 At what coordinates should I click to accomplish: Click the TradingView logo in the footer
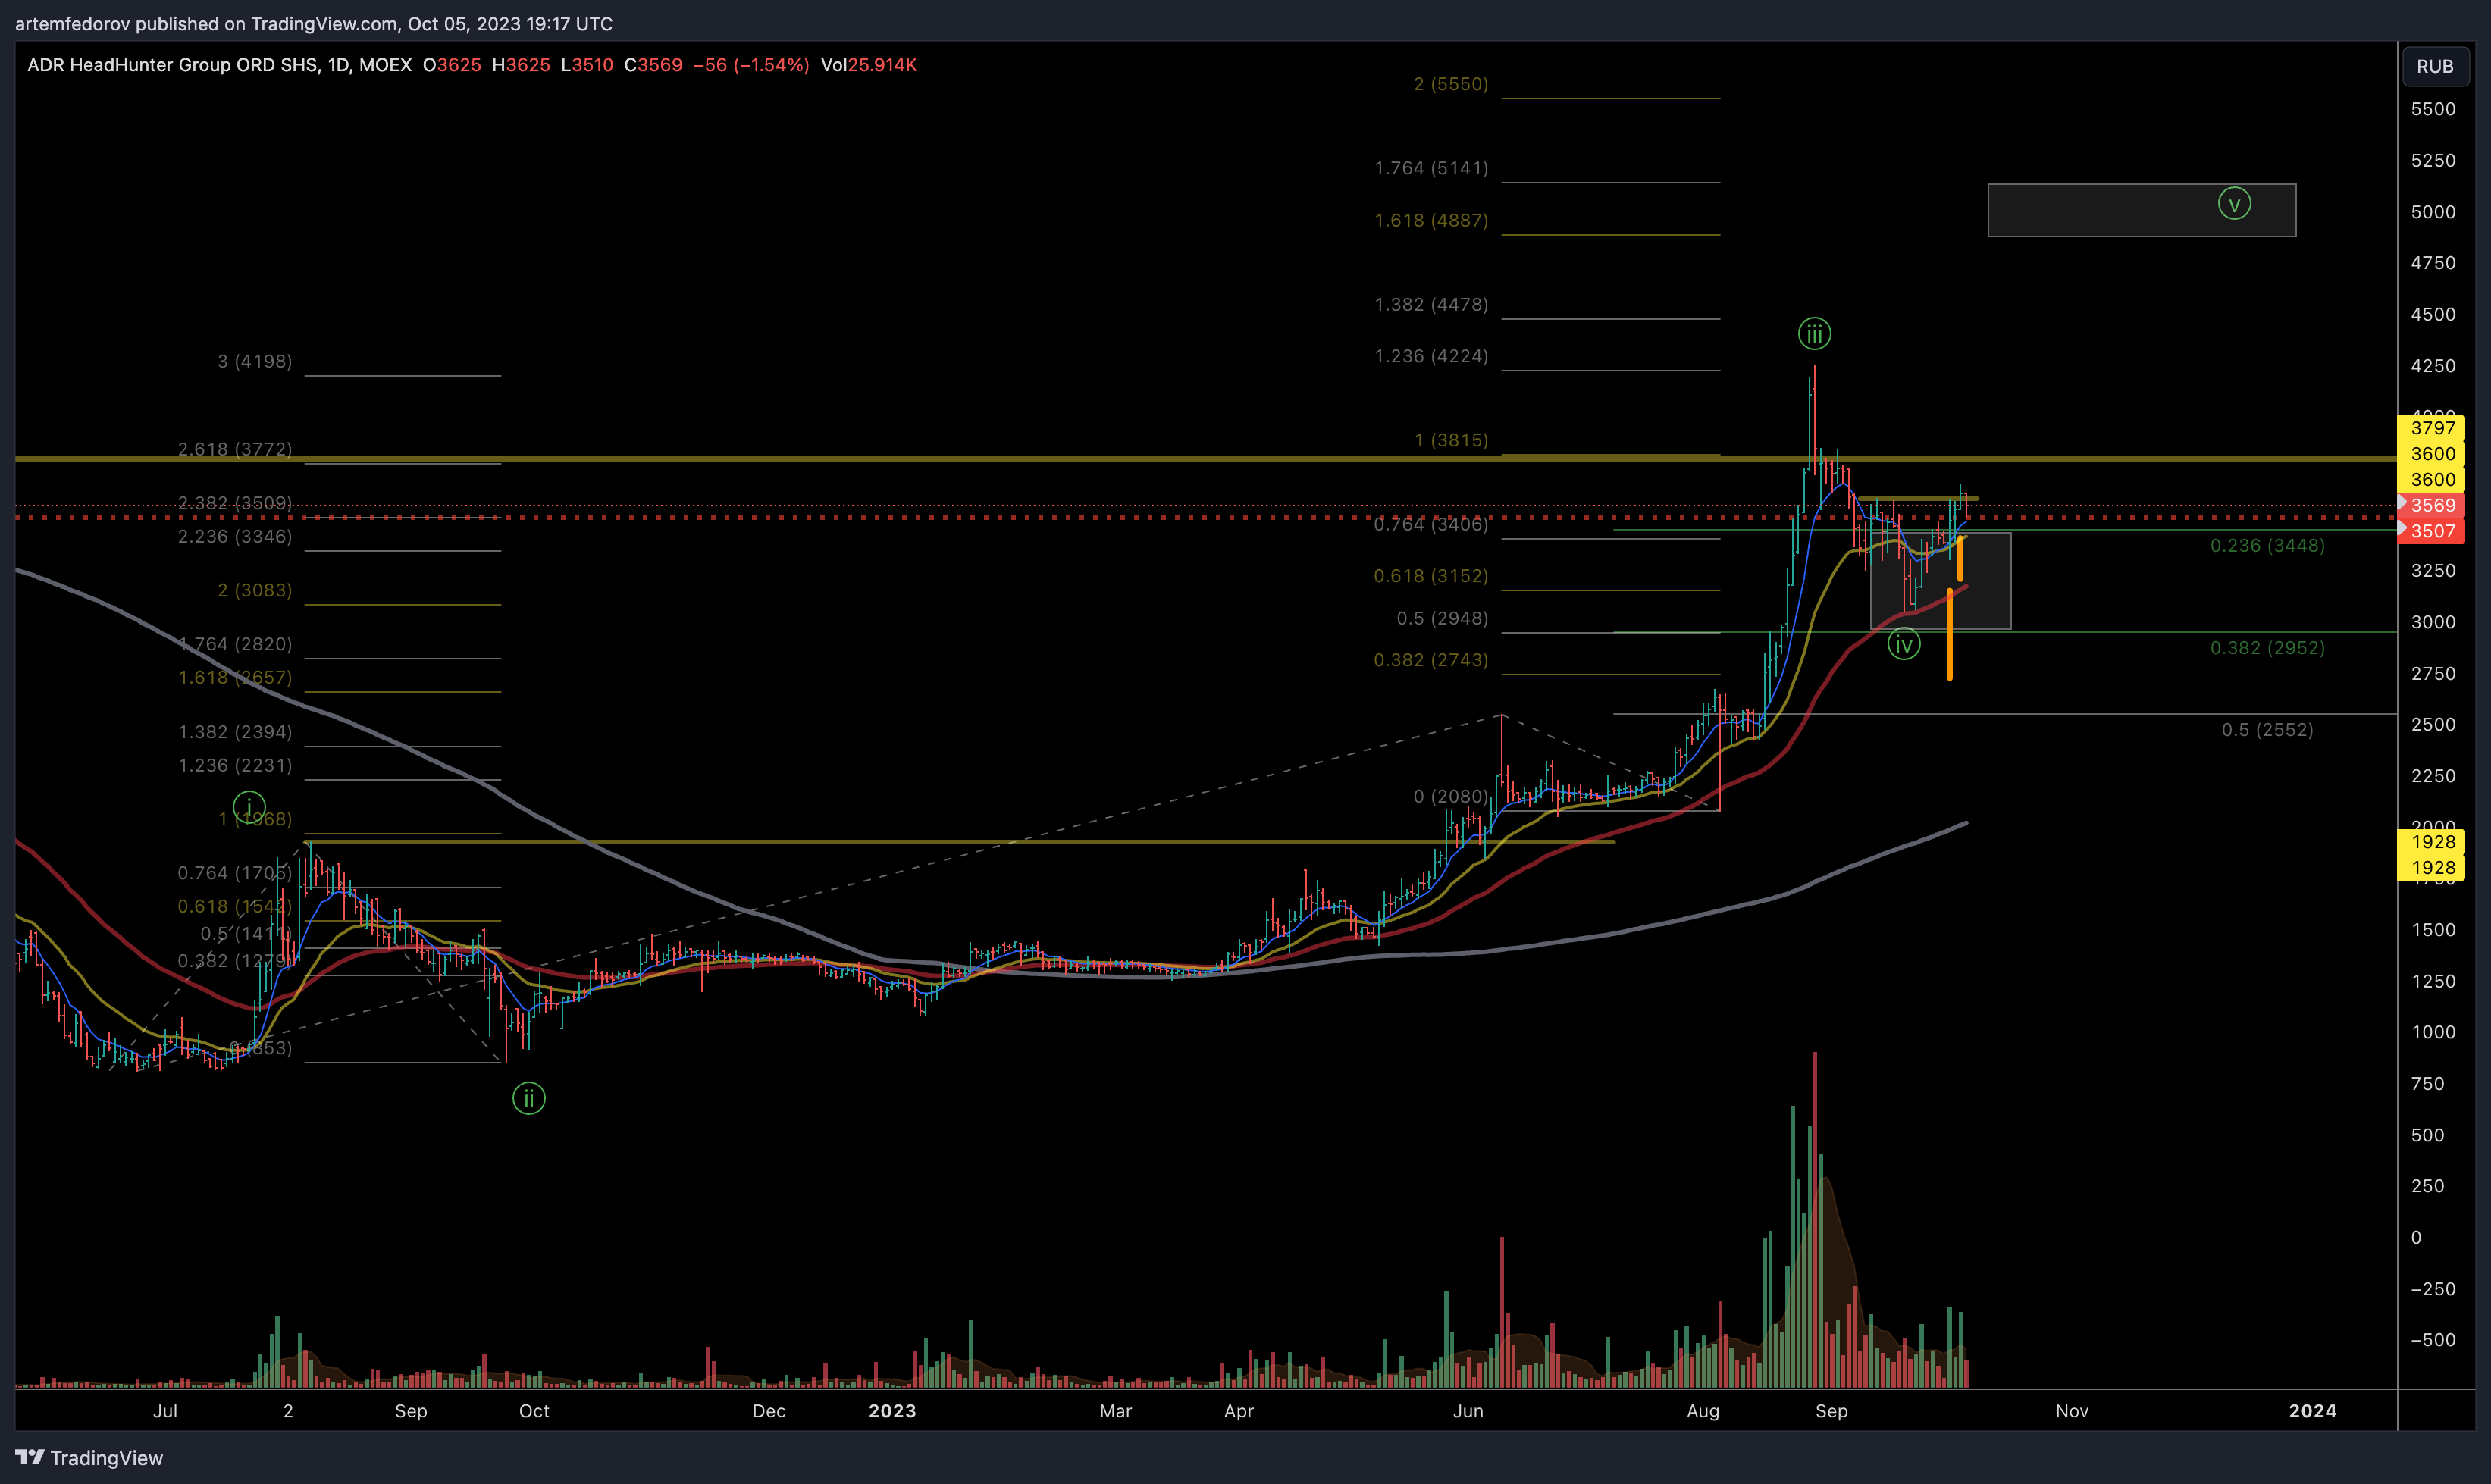(x=89, y=1457)
